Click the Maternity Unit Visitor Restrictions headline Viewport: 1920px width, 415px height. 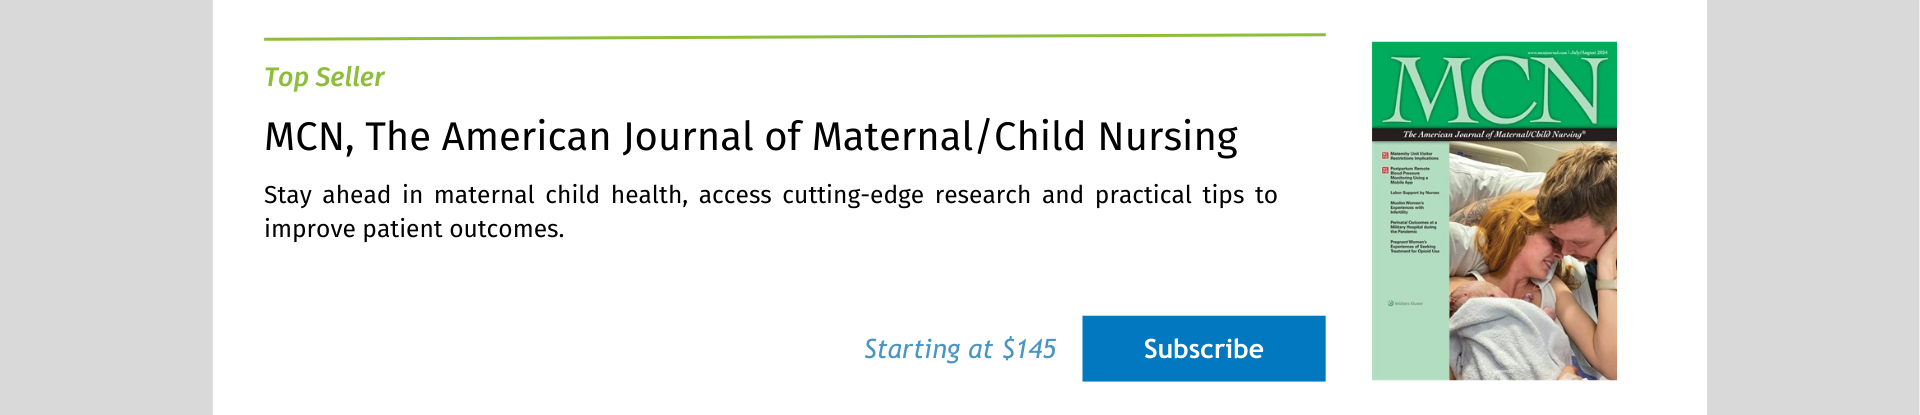(1414, 156)
